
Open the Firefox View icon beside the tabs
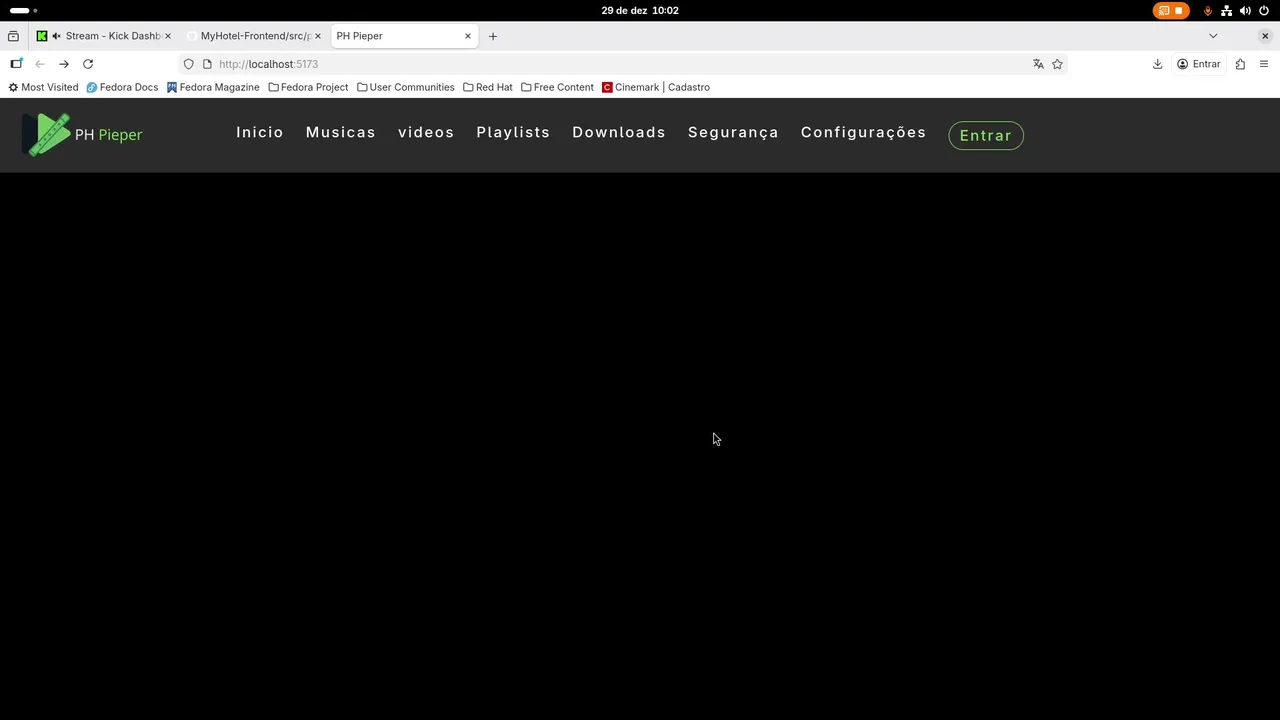13,36
